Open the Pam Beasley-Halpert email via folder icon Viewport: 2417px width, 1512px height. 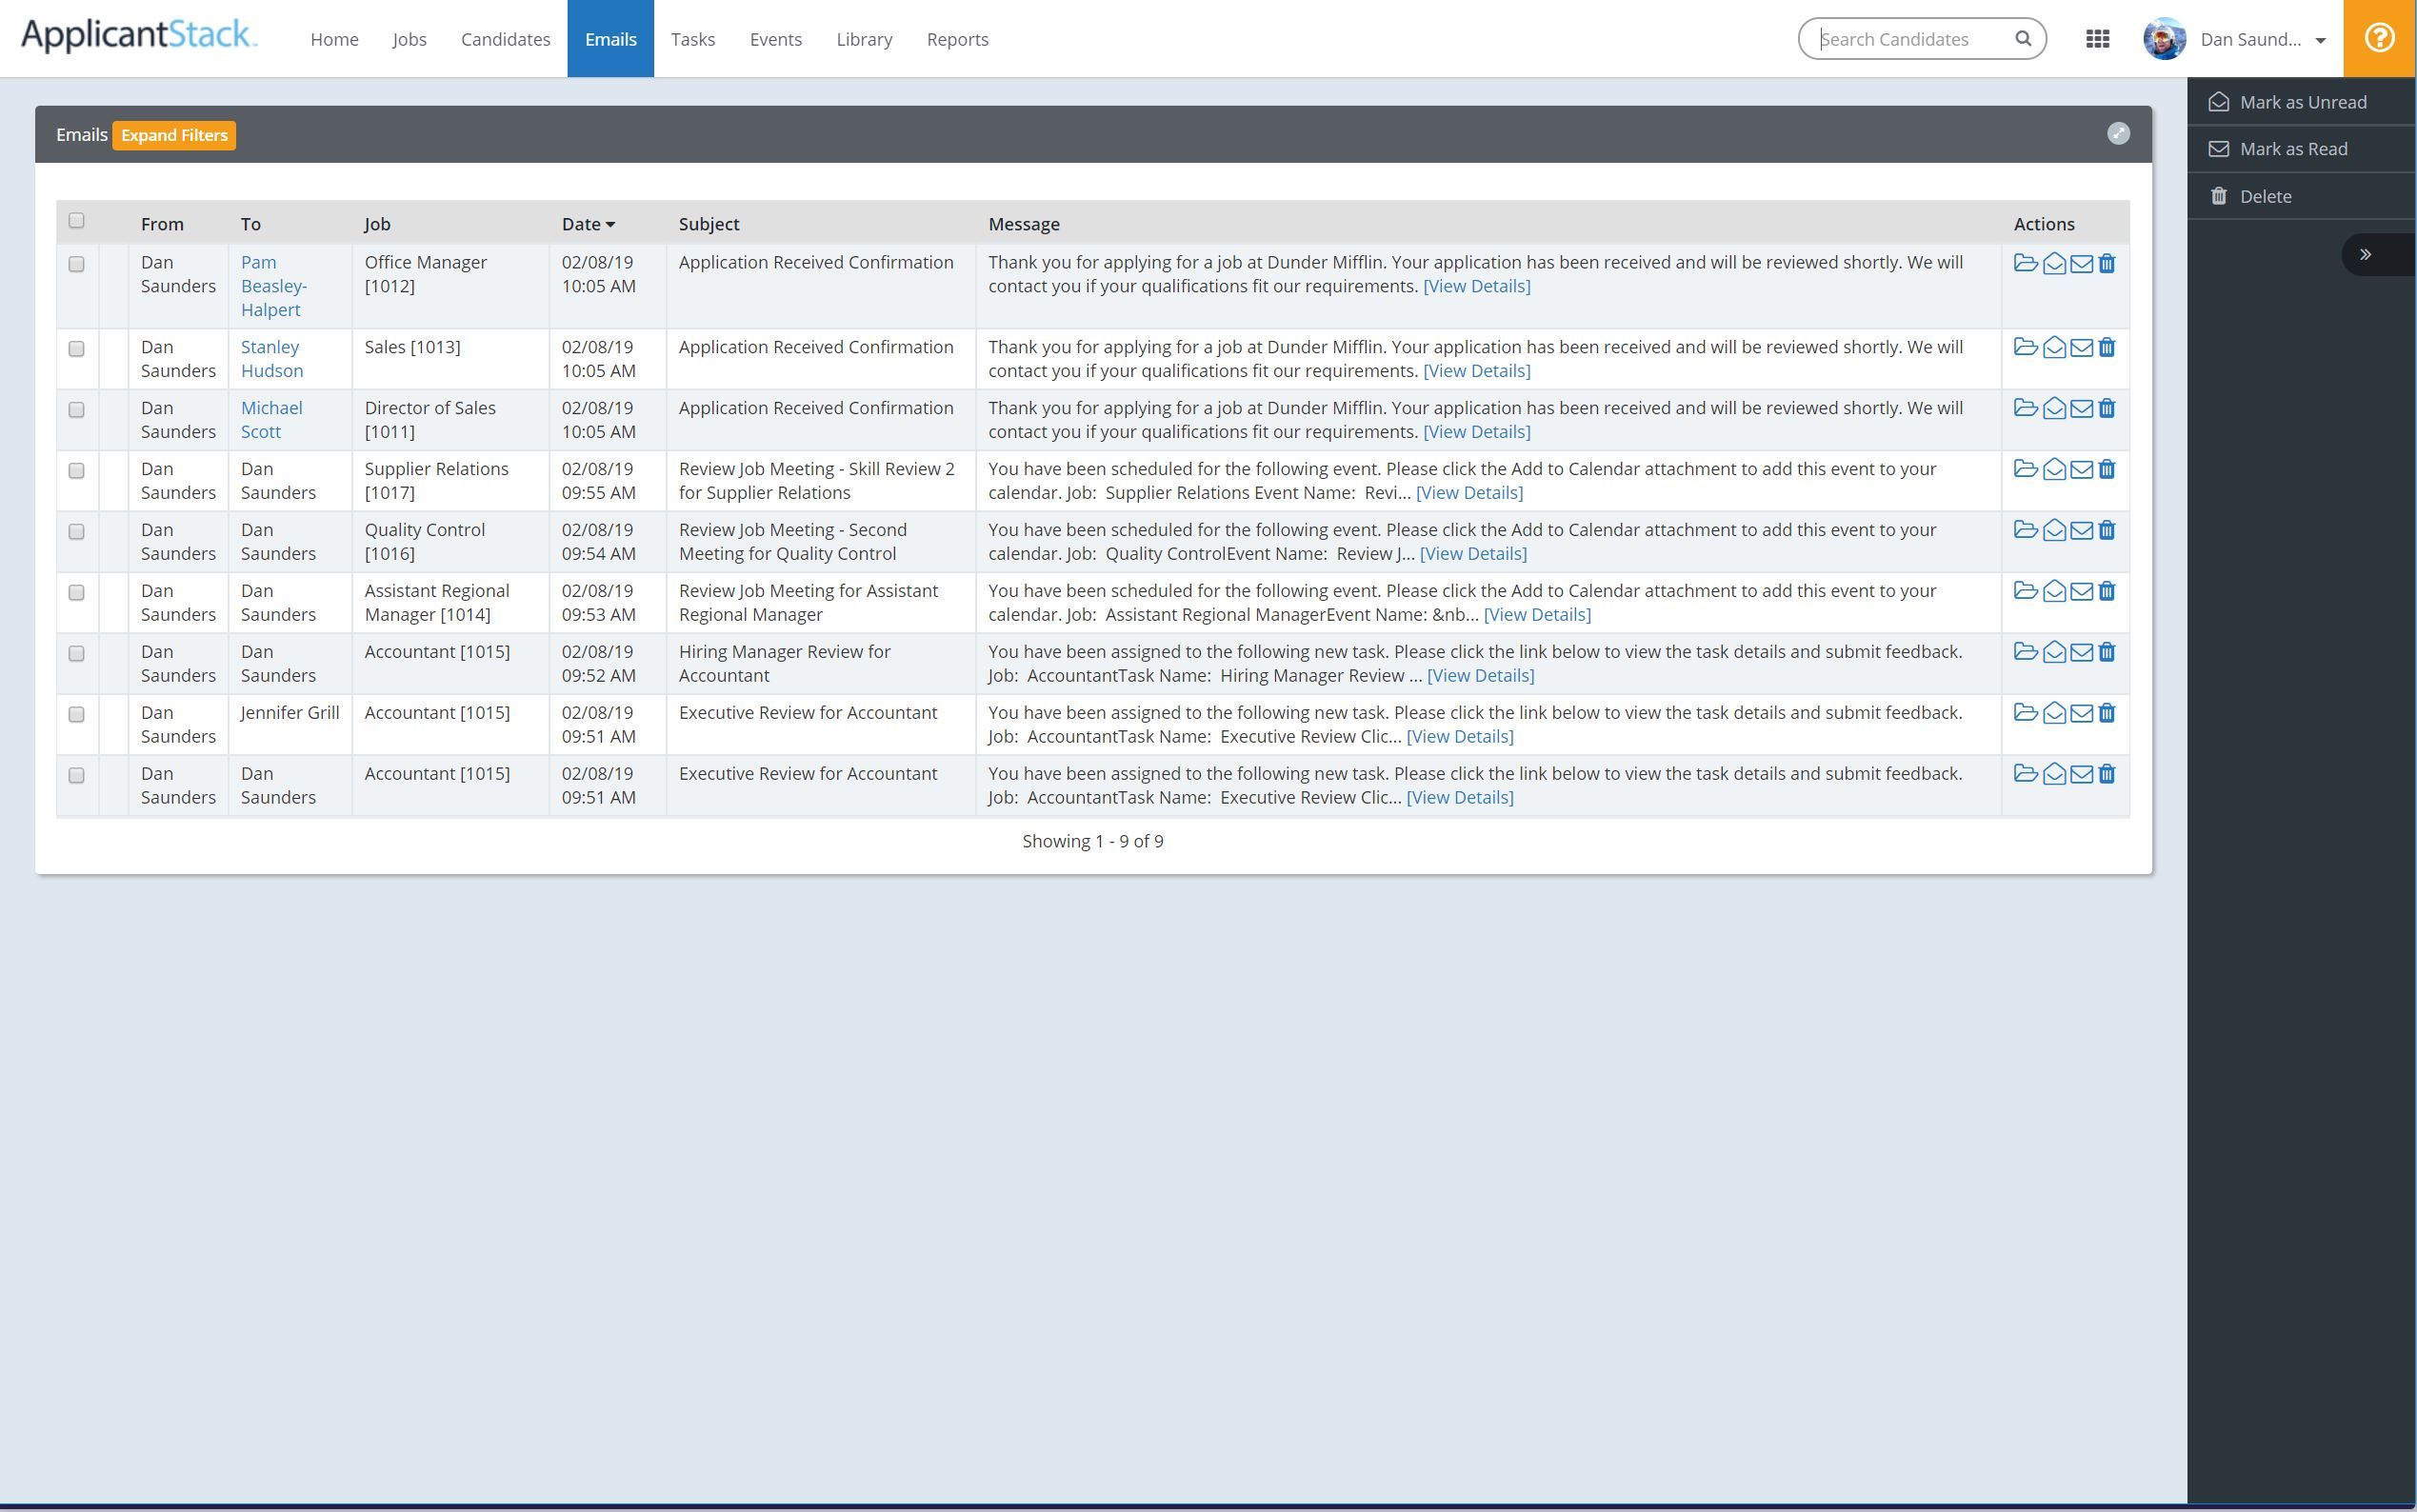click(x=2025, y=263)
